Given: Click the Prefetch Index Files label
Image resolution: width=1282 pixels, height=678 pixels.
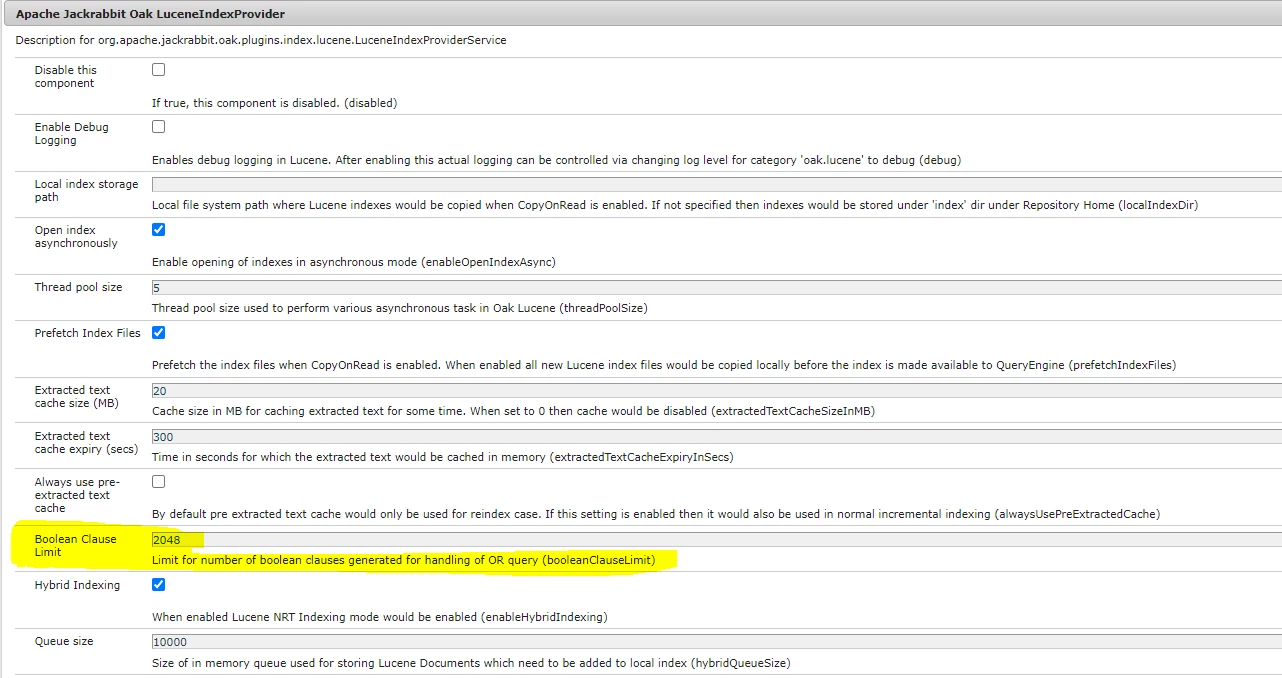Looking at the screenshot, I should [x=87, y=333].
